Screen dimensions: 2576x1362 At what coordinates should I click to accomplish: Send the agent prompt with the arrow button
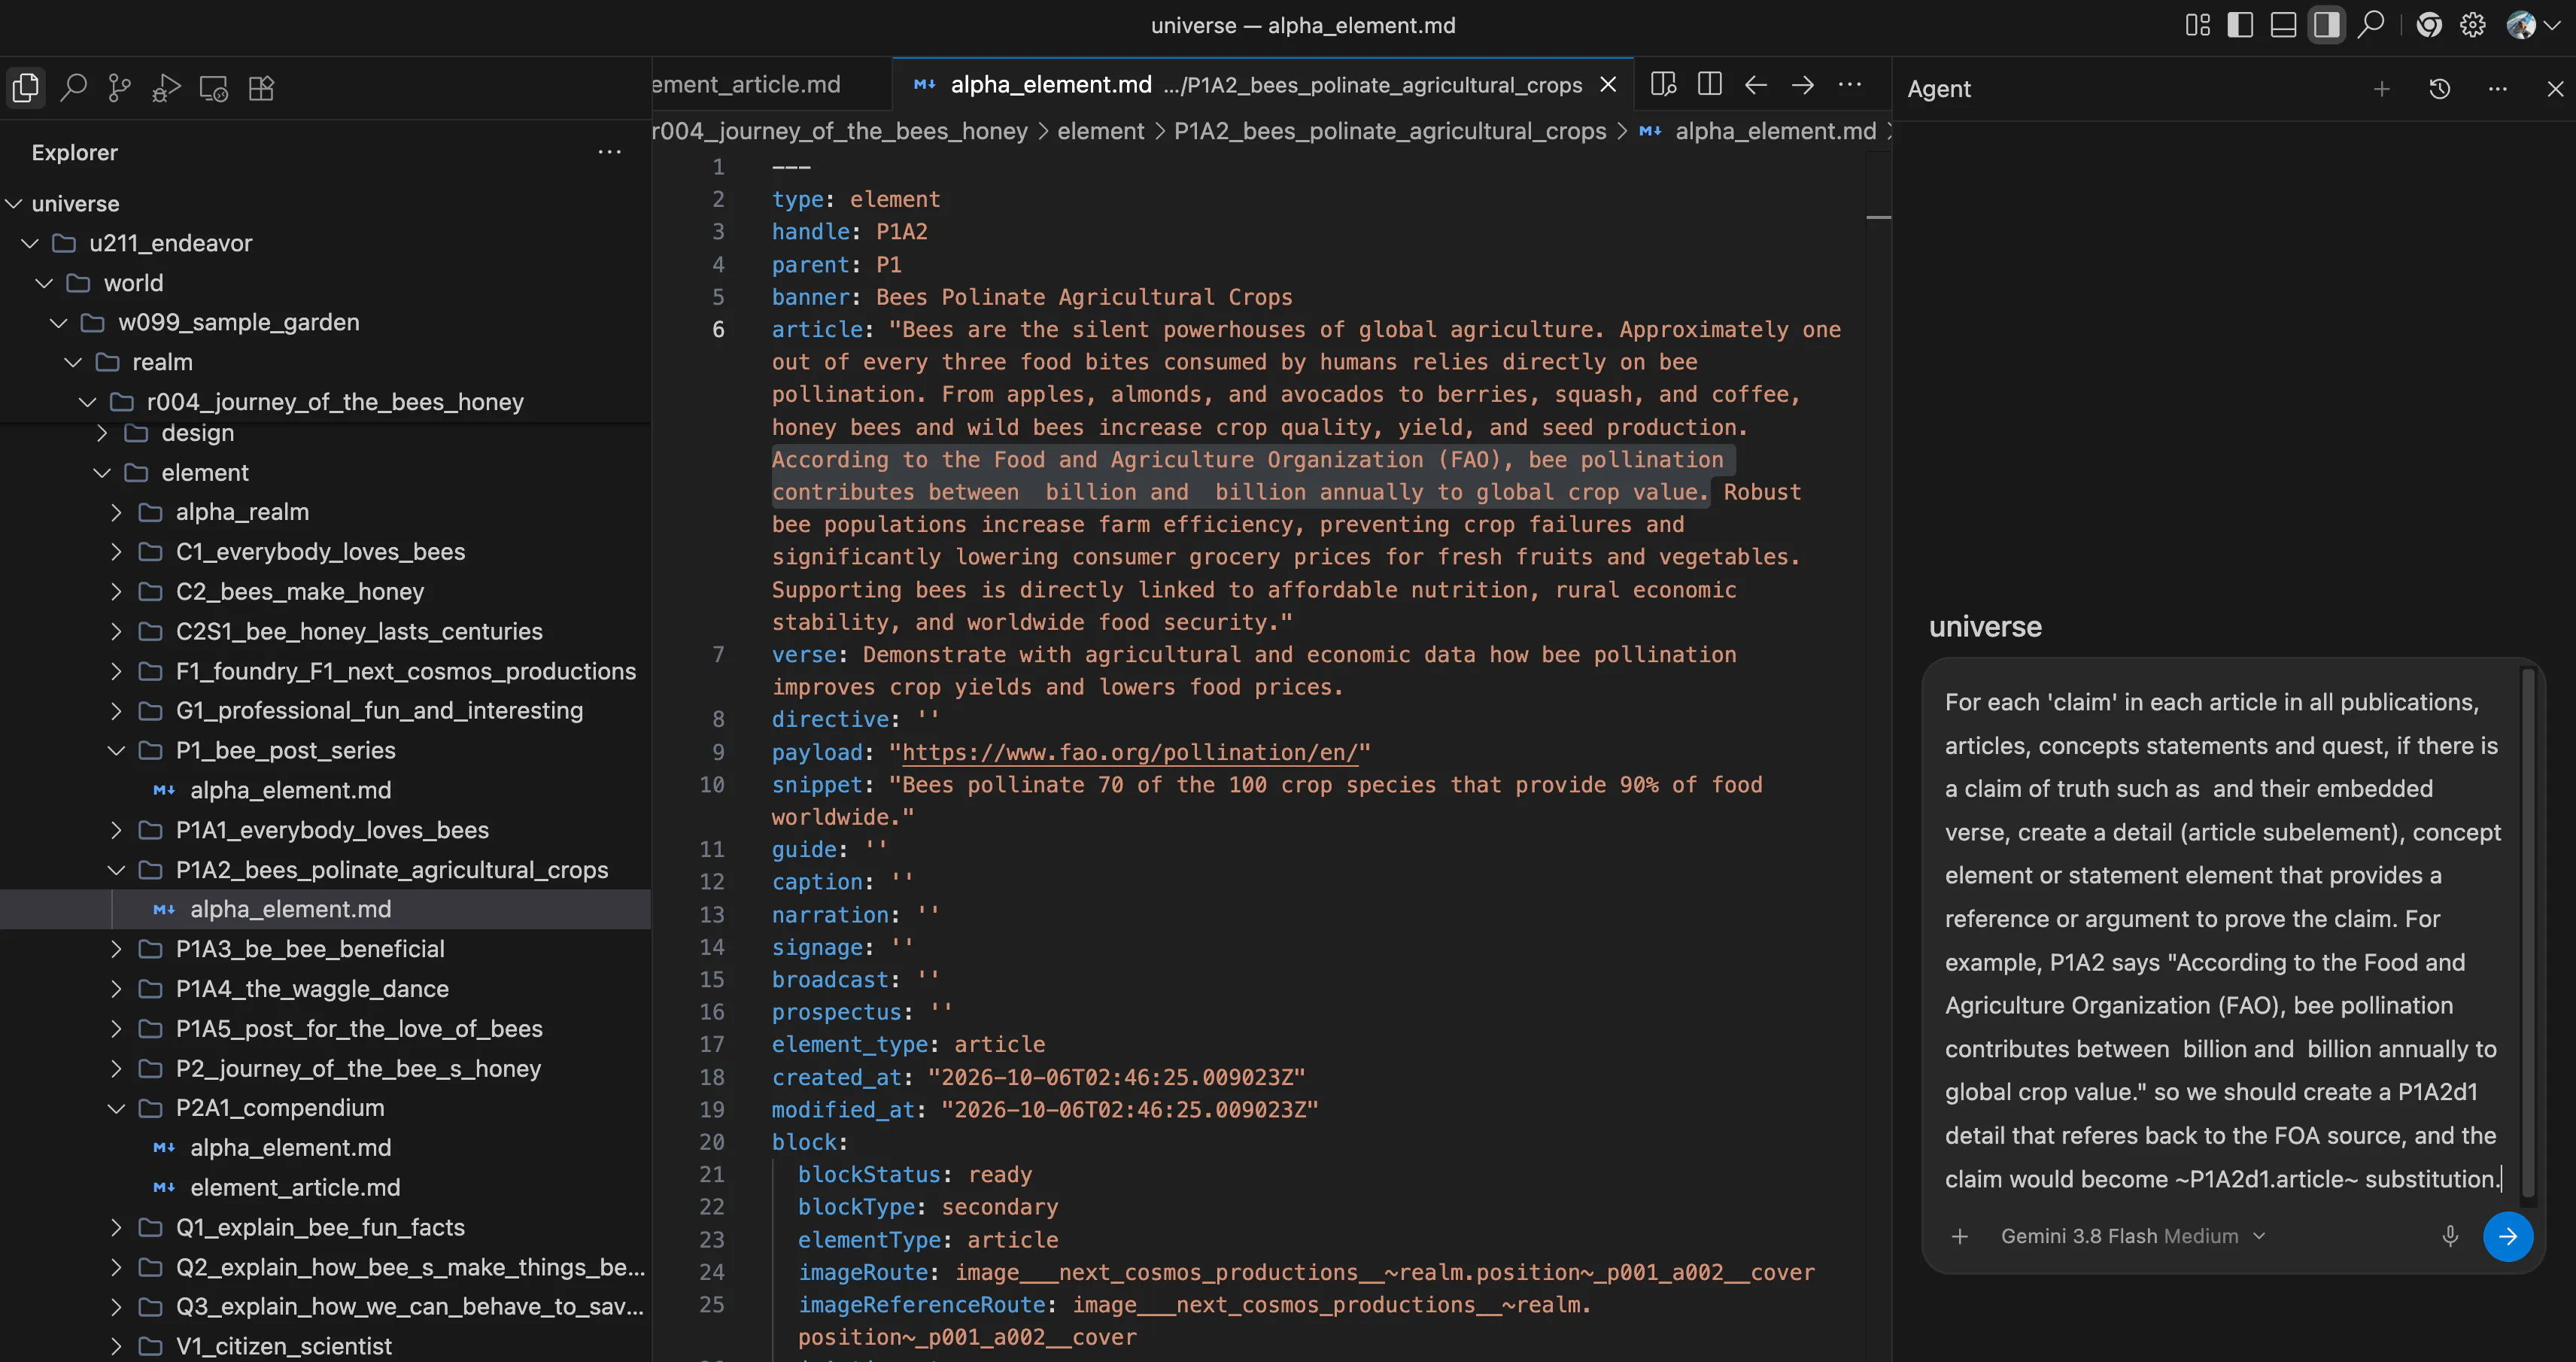2508,1236
